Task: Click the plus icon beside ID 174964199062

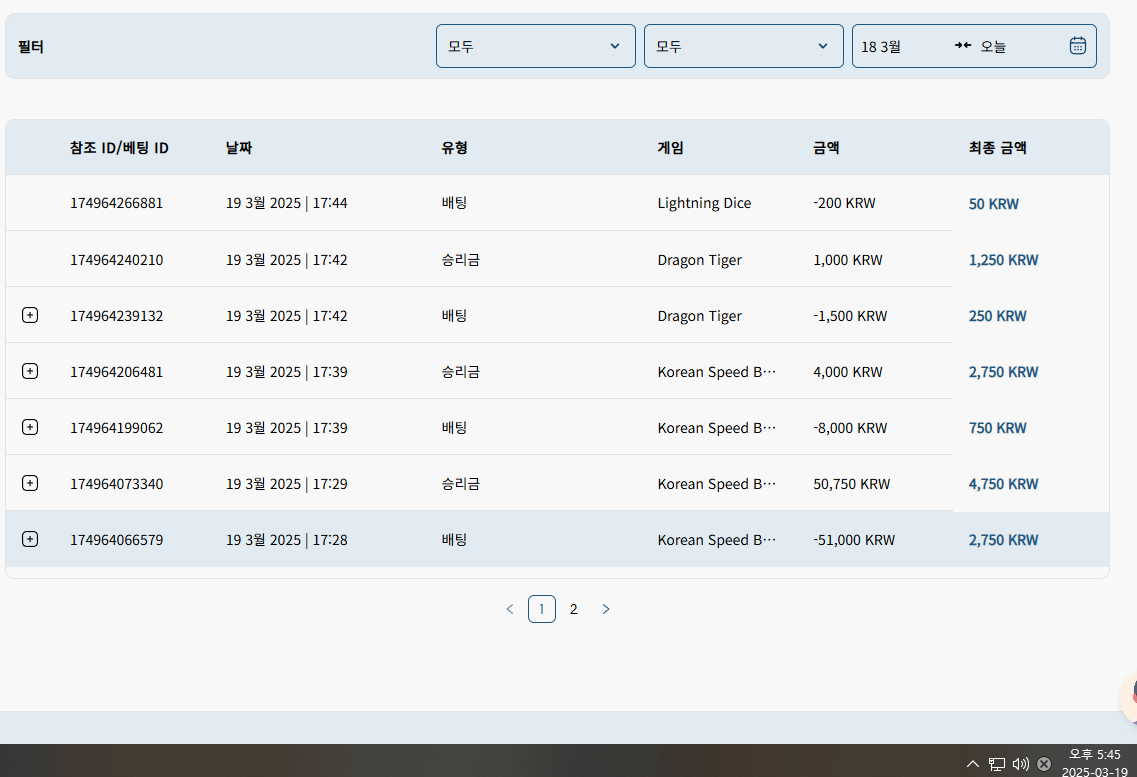Action: coord(30,428)
